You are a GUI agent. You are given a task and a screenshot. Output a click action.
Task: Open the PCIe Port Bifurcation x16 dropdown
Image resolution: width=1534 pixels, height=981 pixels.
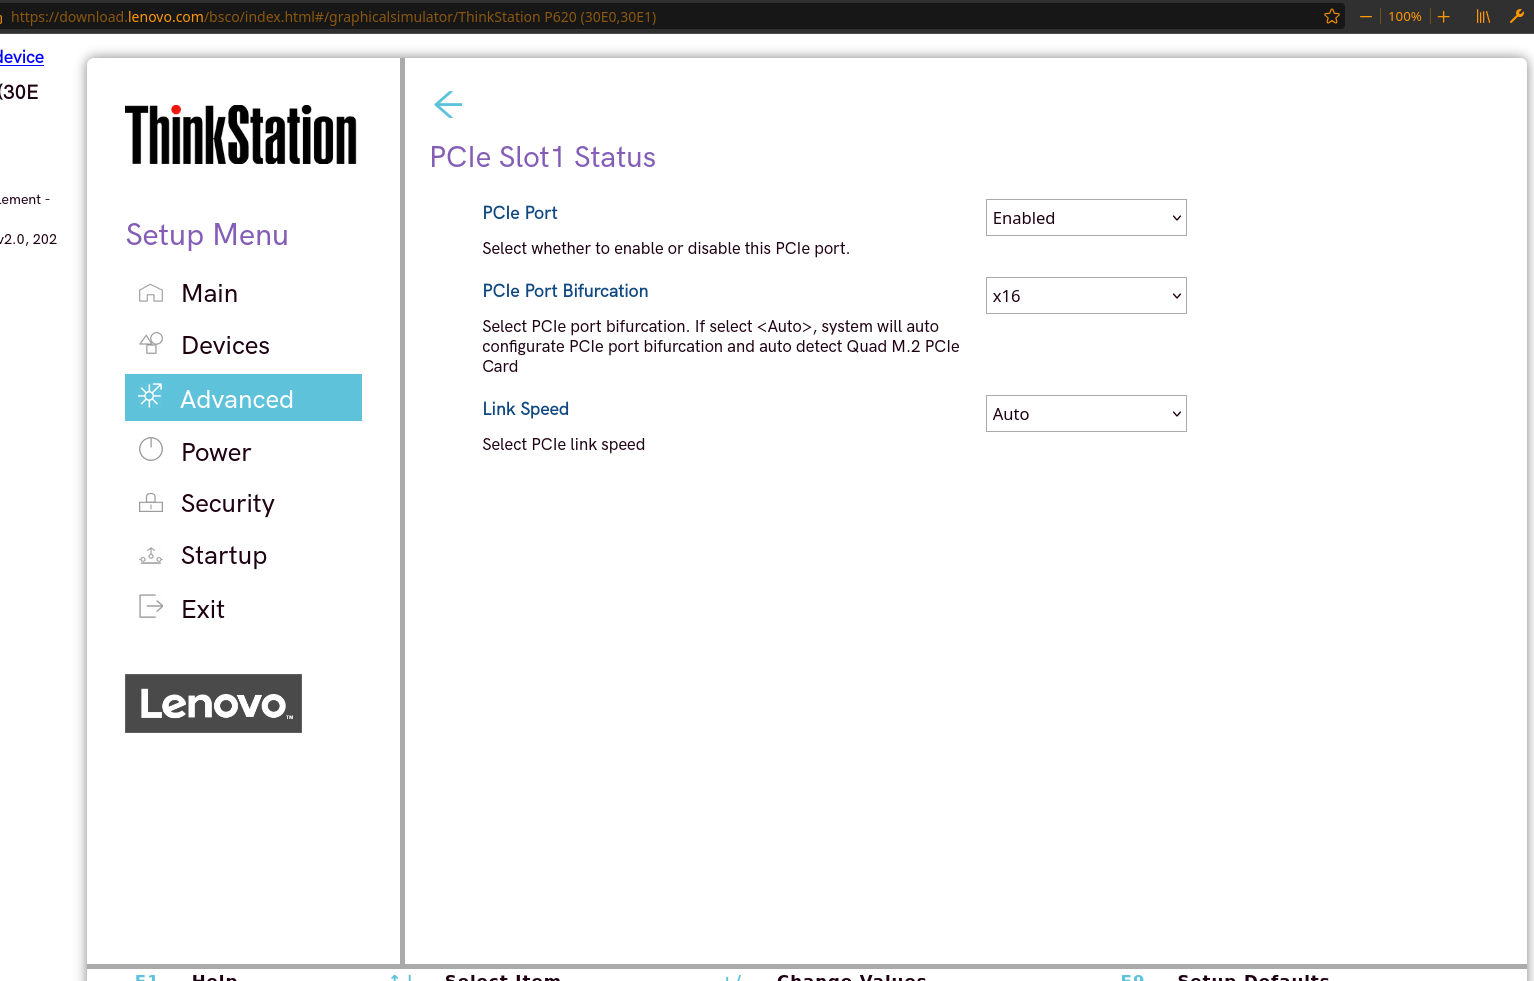click(x=1086, y=296)
